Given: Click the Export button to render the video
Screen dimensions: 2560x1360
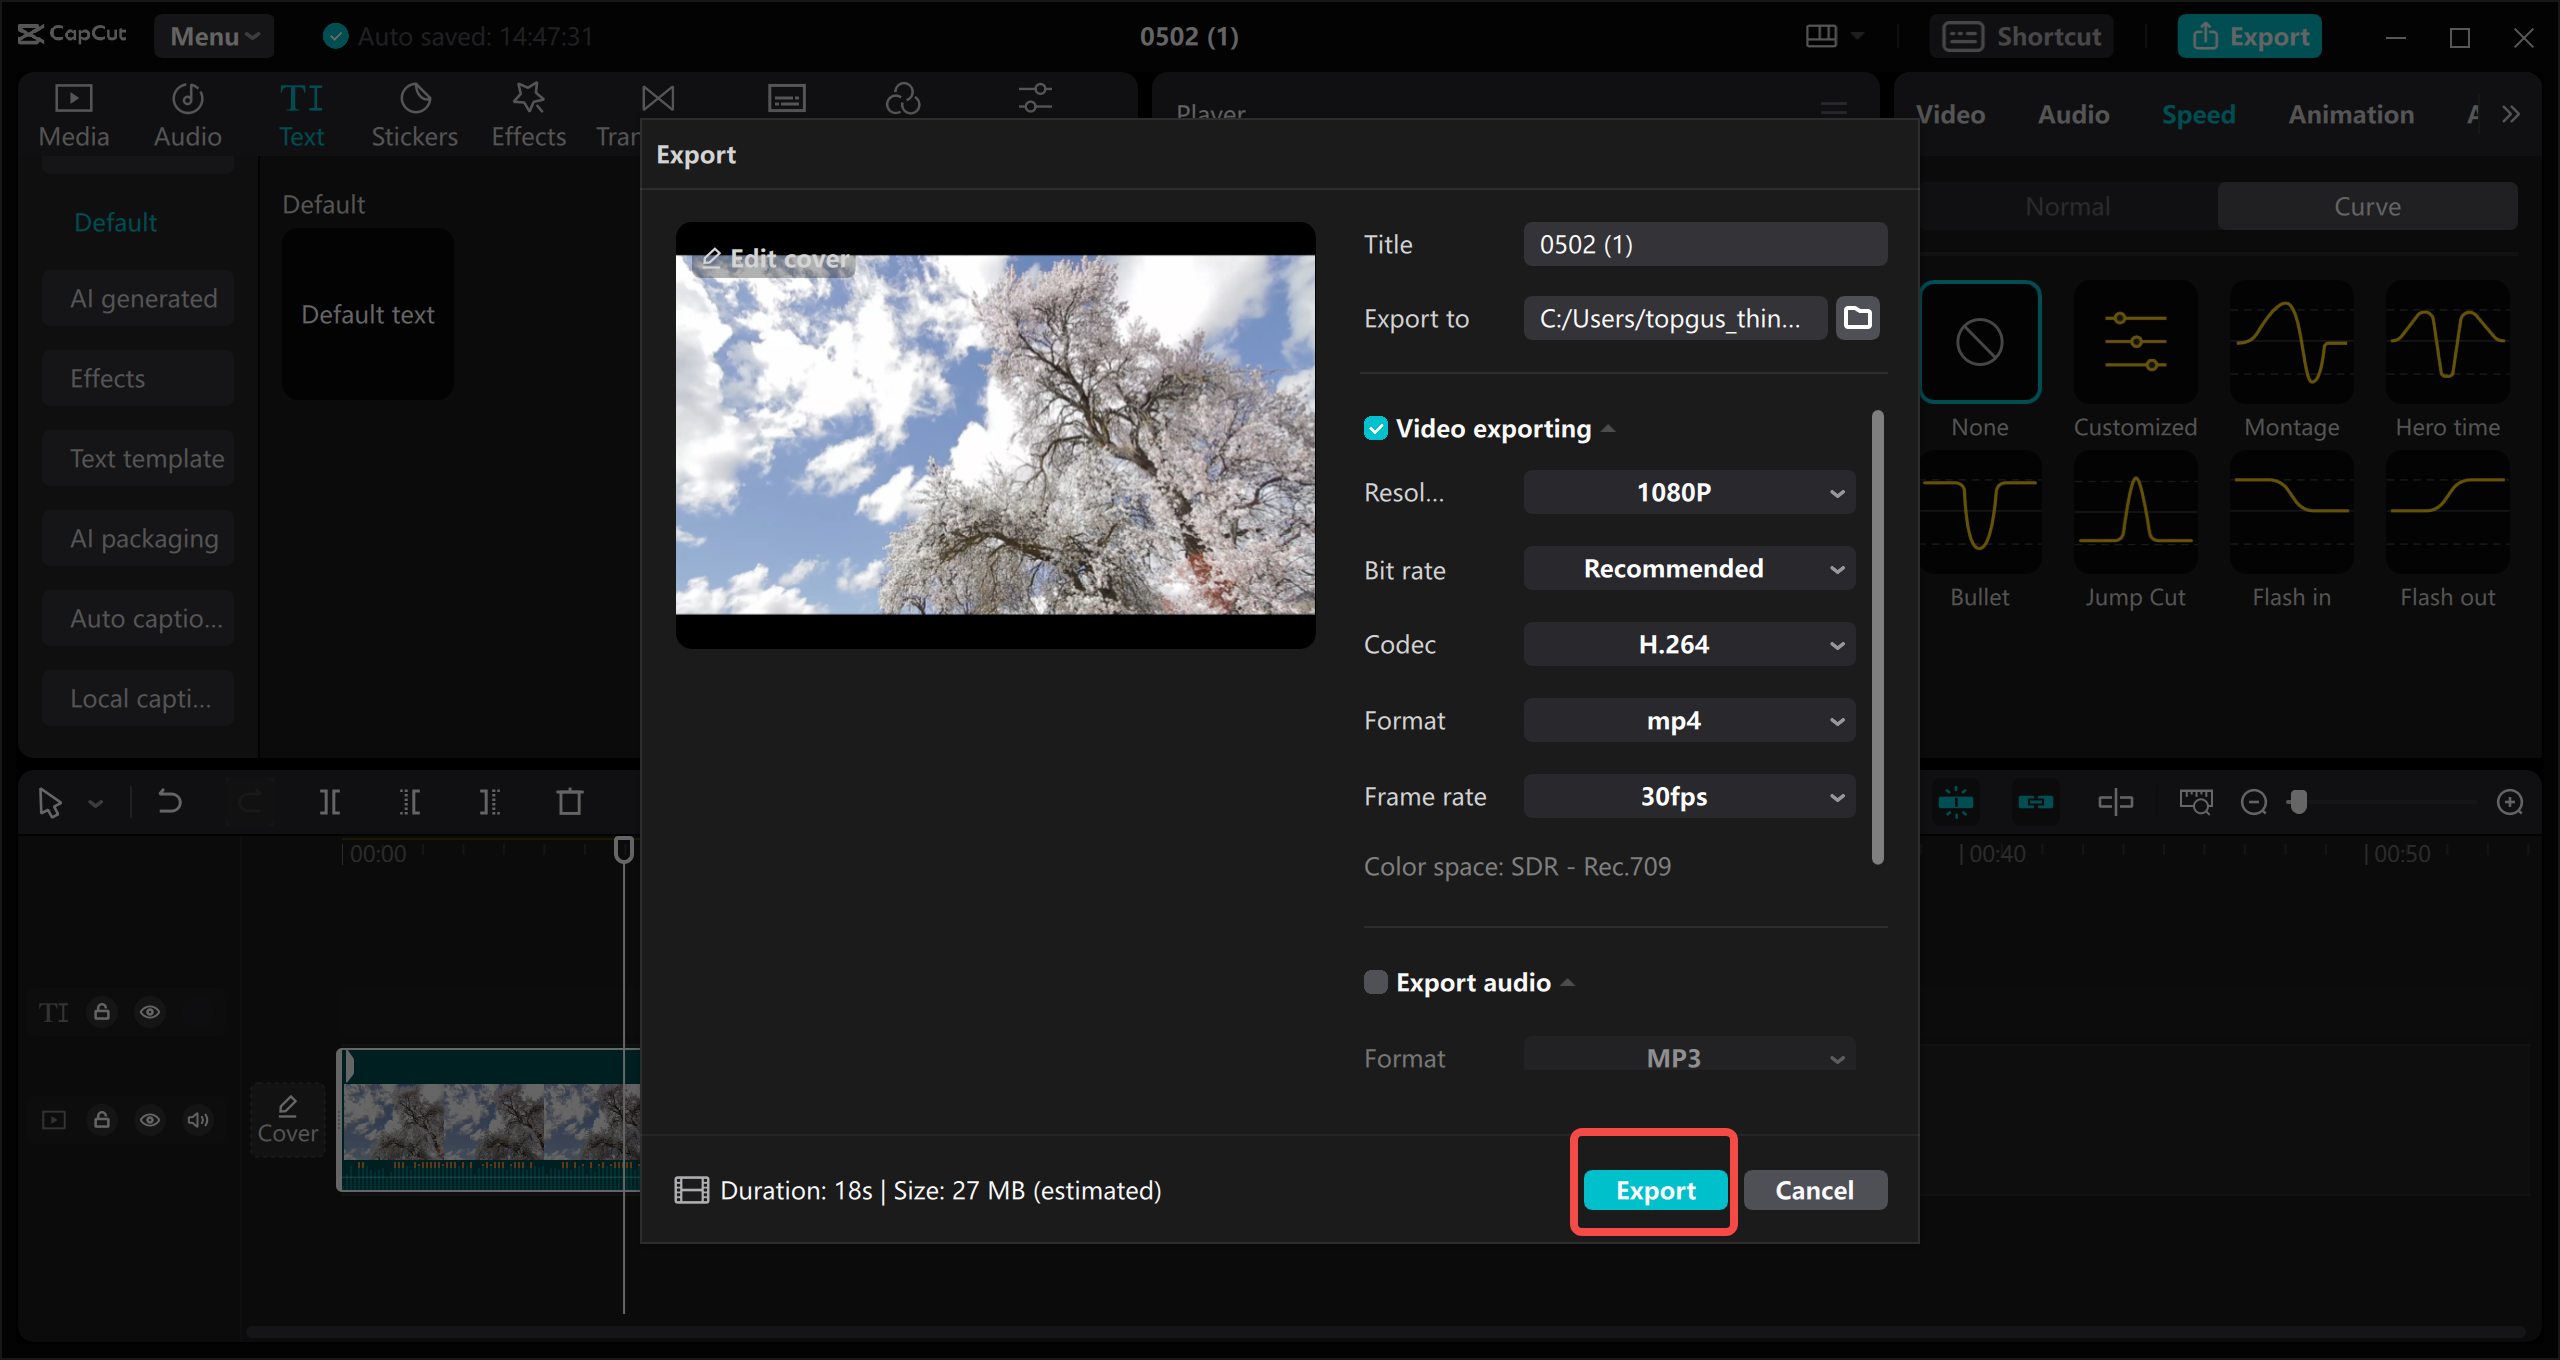Looking at the screenshot, I should tap(1653, 1190).
